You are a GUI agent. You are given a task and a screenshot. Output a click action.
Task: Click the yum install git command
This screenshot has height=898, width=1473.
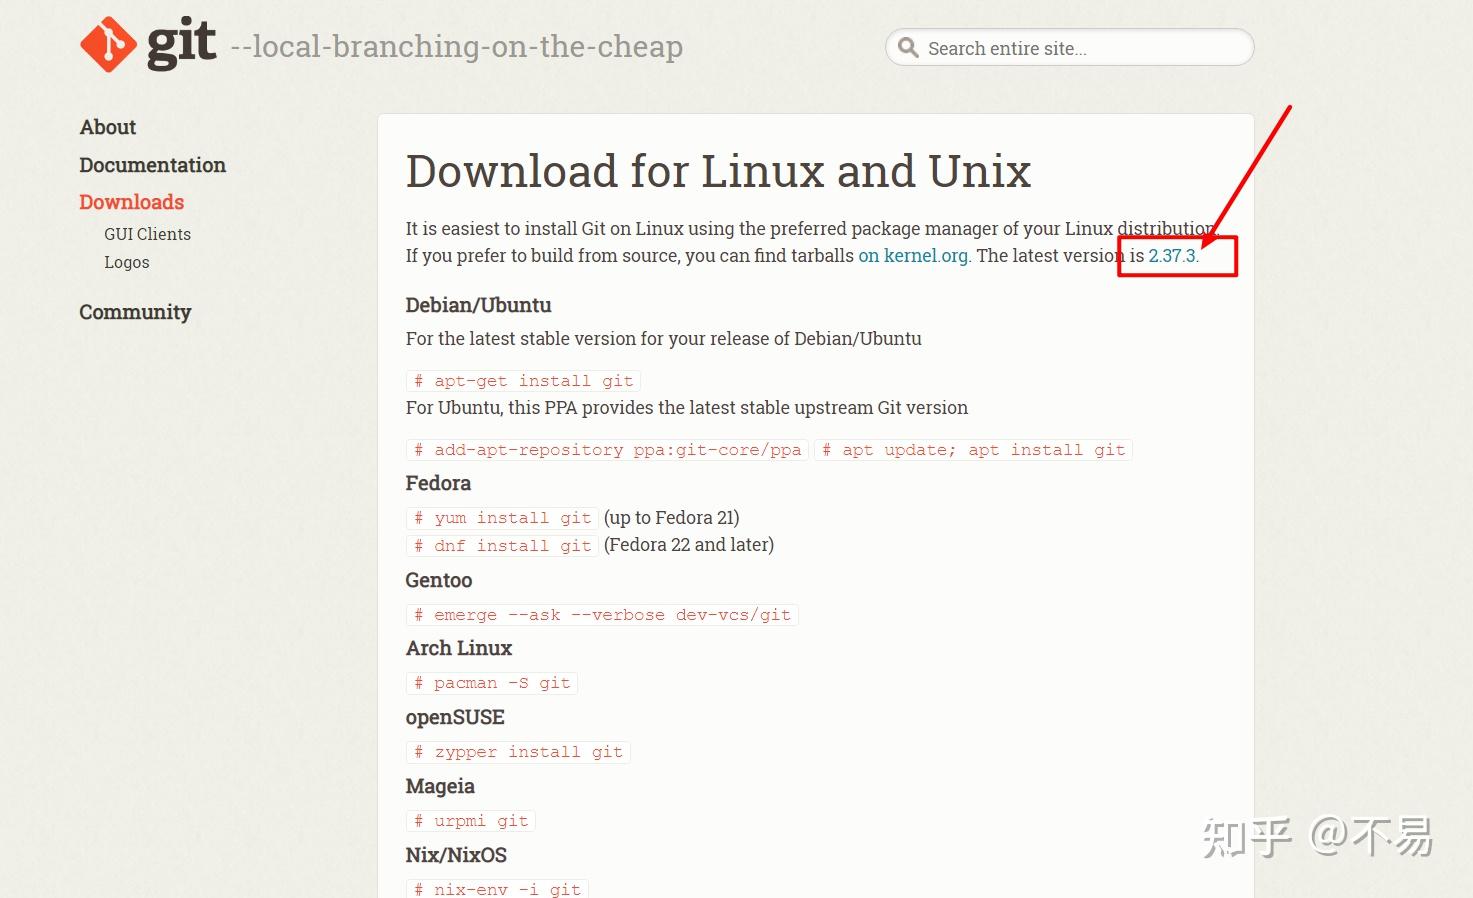click(502, 518)
